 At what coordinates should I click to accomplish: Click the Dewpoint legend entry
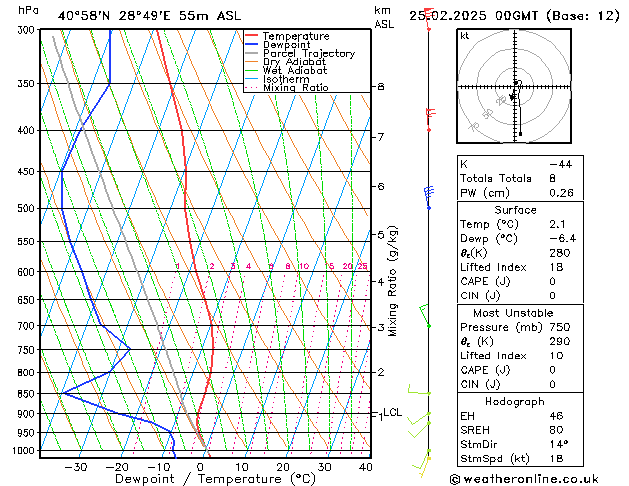click(288, 45)
